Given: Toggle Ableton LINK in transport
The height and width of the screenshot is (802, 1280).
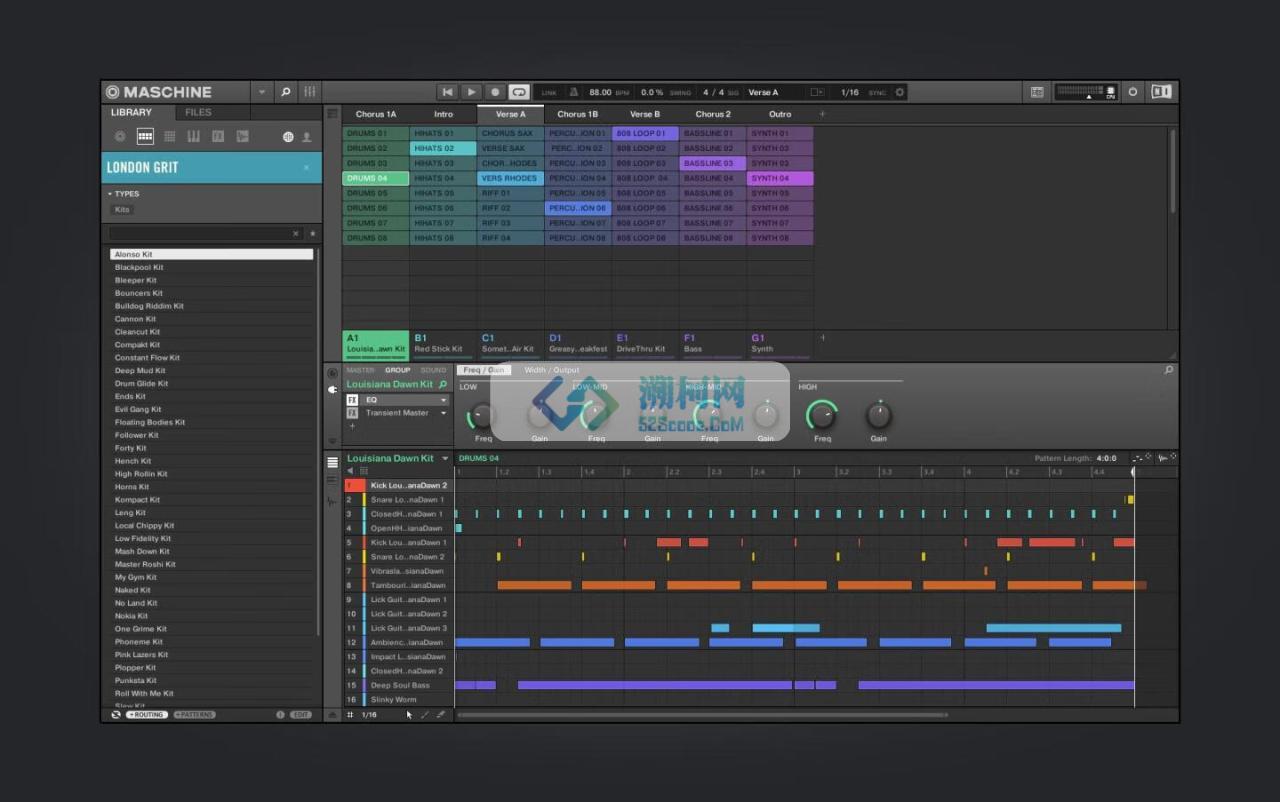Looking at the screenshot, I should [548, 92].
